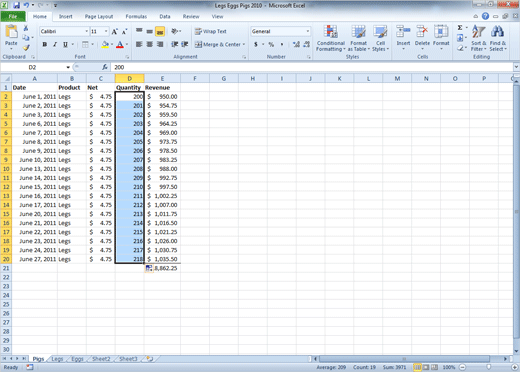
Task: Expand the Merge & Center dropdown arrow
Action: [244, 44]
